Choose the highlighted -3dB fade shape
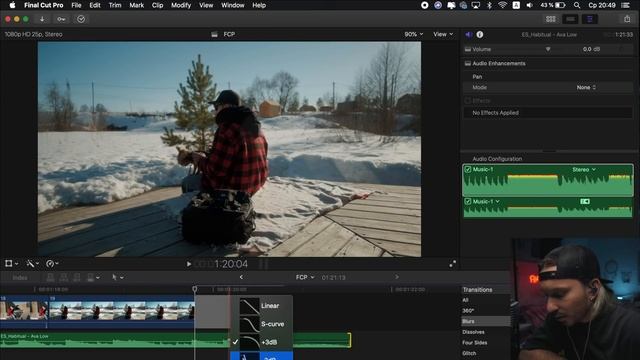640x360 pixels. (x=262, y=356)
